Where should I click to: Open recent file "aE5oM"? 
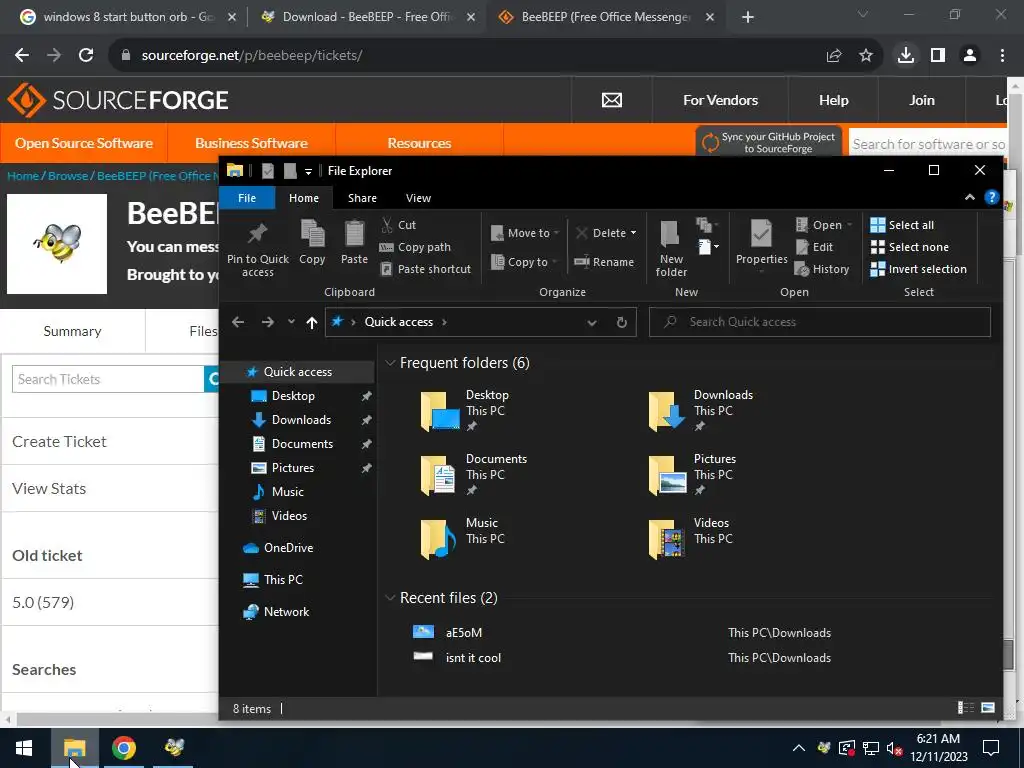(464, 632)
